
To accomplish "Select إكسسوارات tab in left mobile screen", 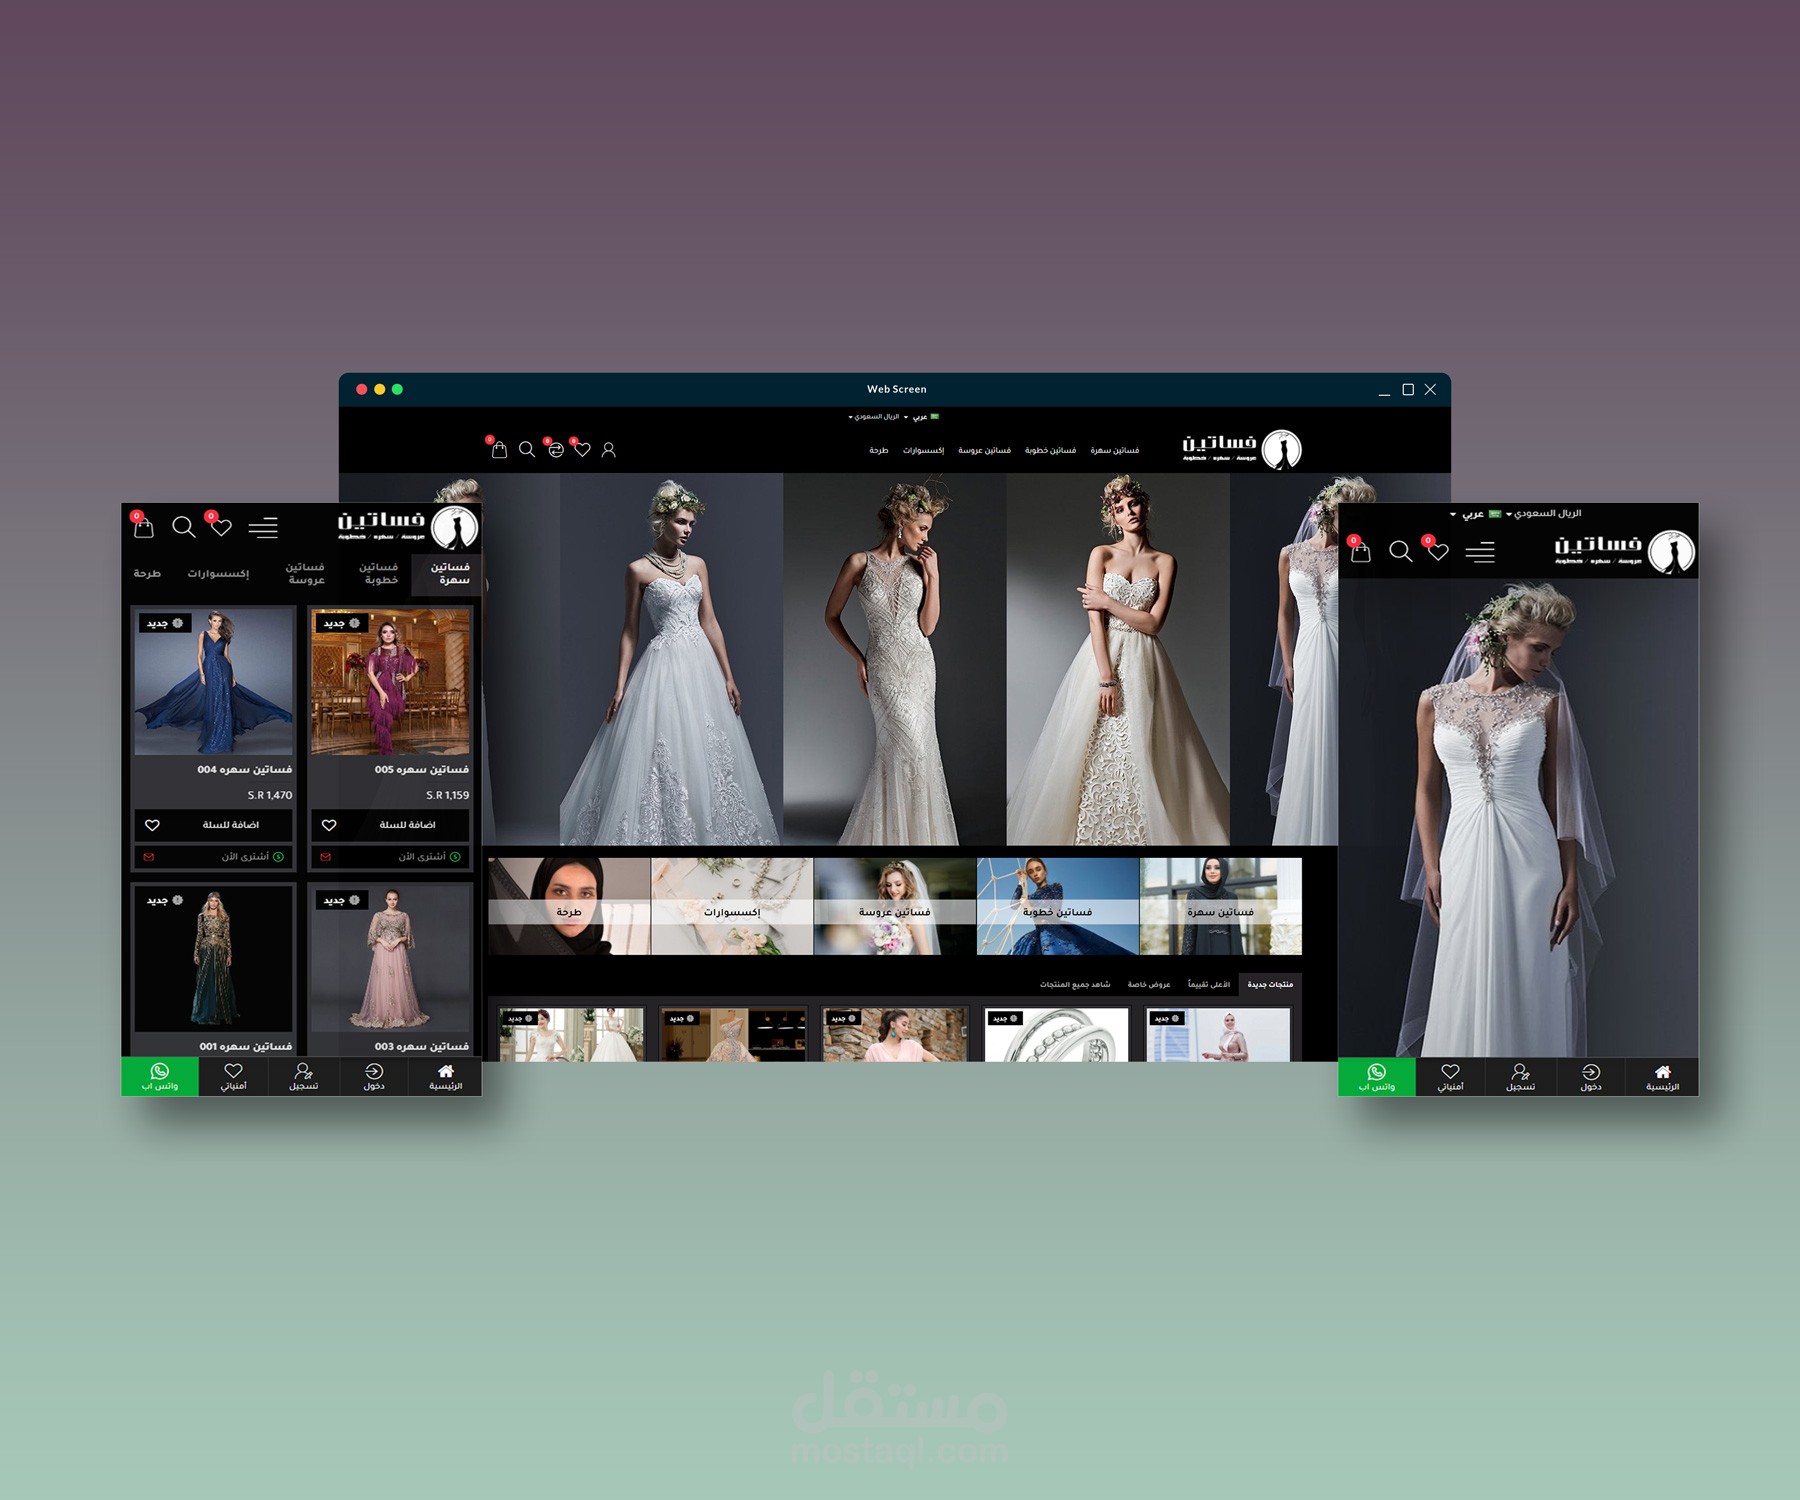I will 218,573.
